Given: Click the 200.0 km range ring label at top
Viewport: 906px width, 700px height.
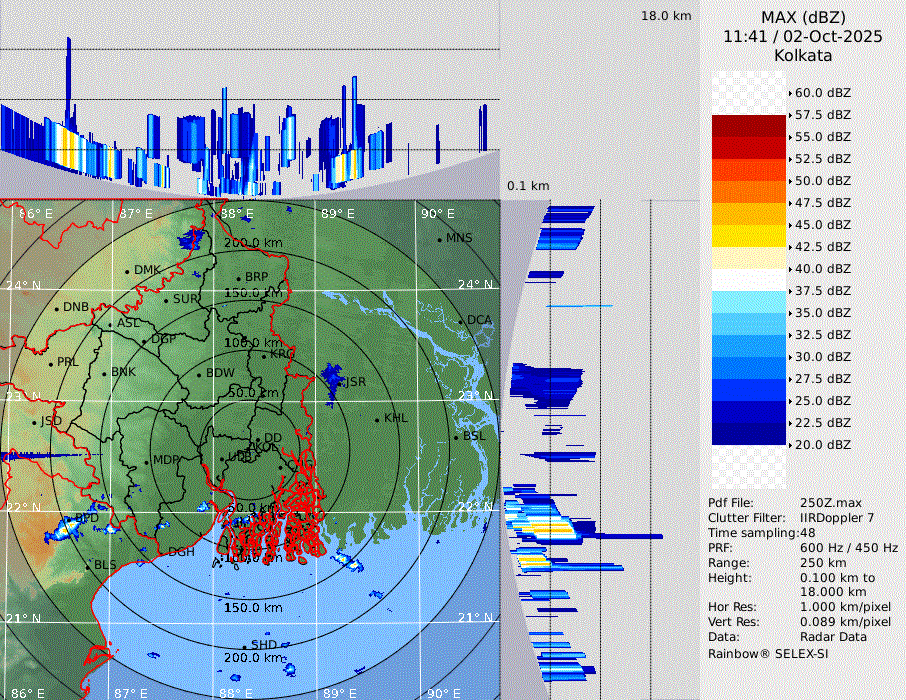Looking at the screenshot, I should (251, 243).
